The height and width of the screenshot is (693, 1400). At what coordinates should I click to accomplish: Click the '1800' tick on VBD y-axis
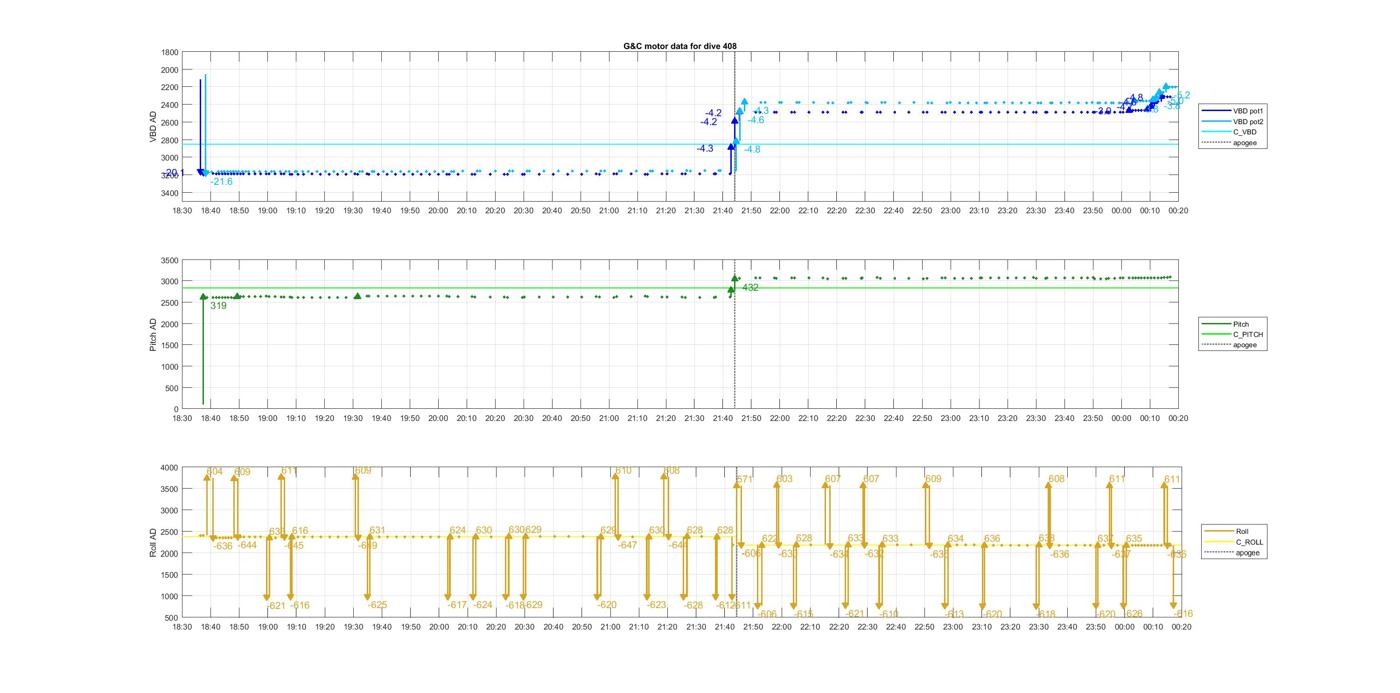click(170, 52)
